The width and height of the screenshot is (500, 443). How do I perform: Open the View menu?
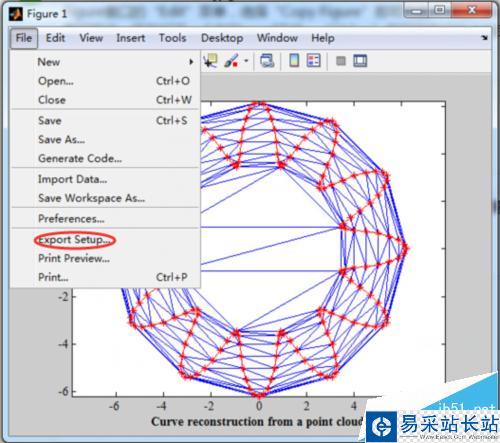[x=91, y=38]
